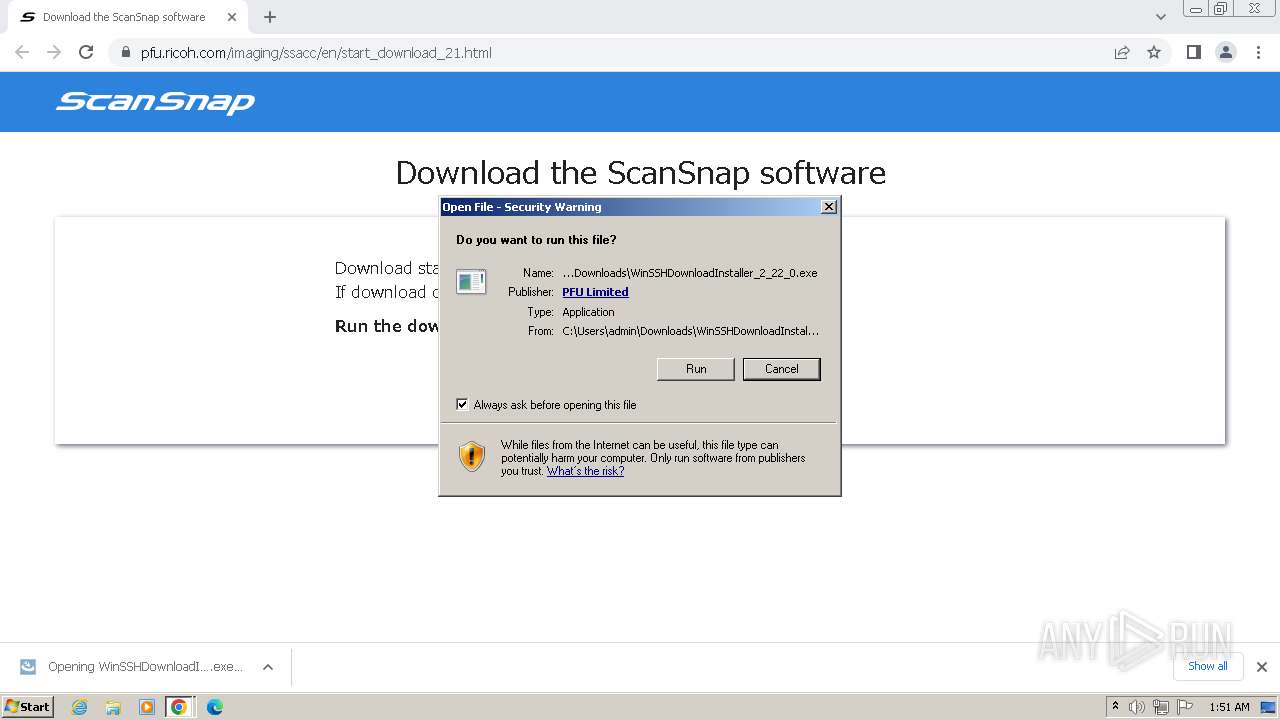Open the PFU Limited publisher link

(x=595, y=292)
